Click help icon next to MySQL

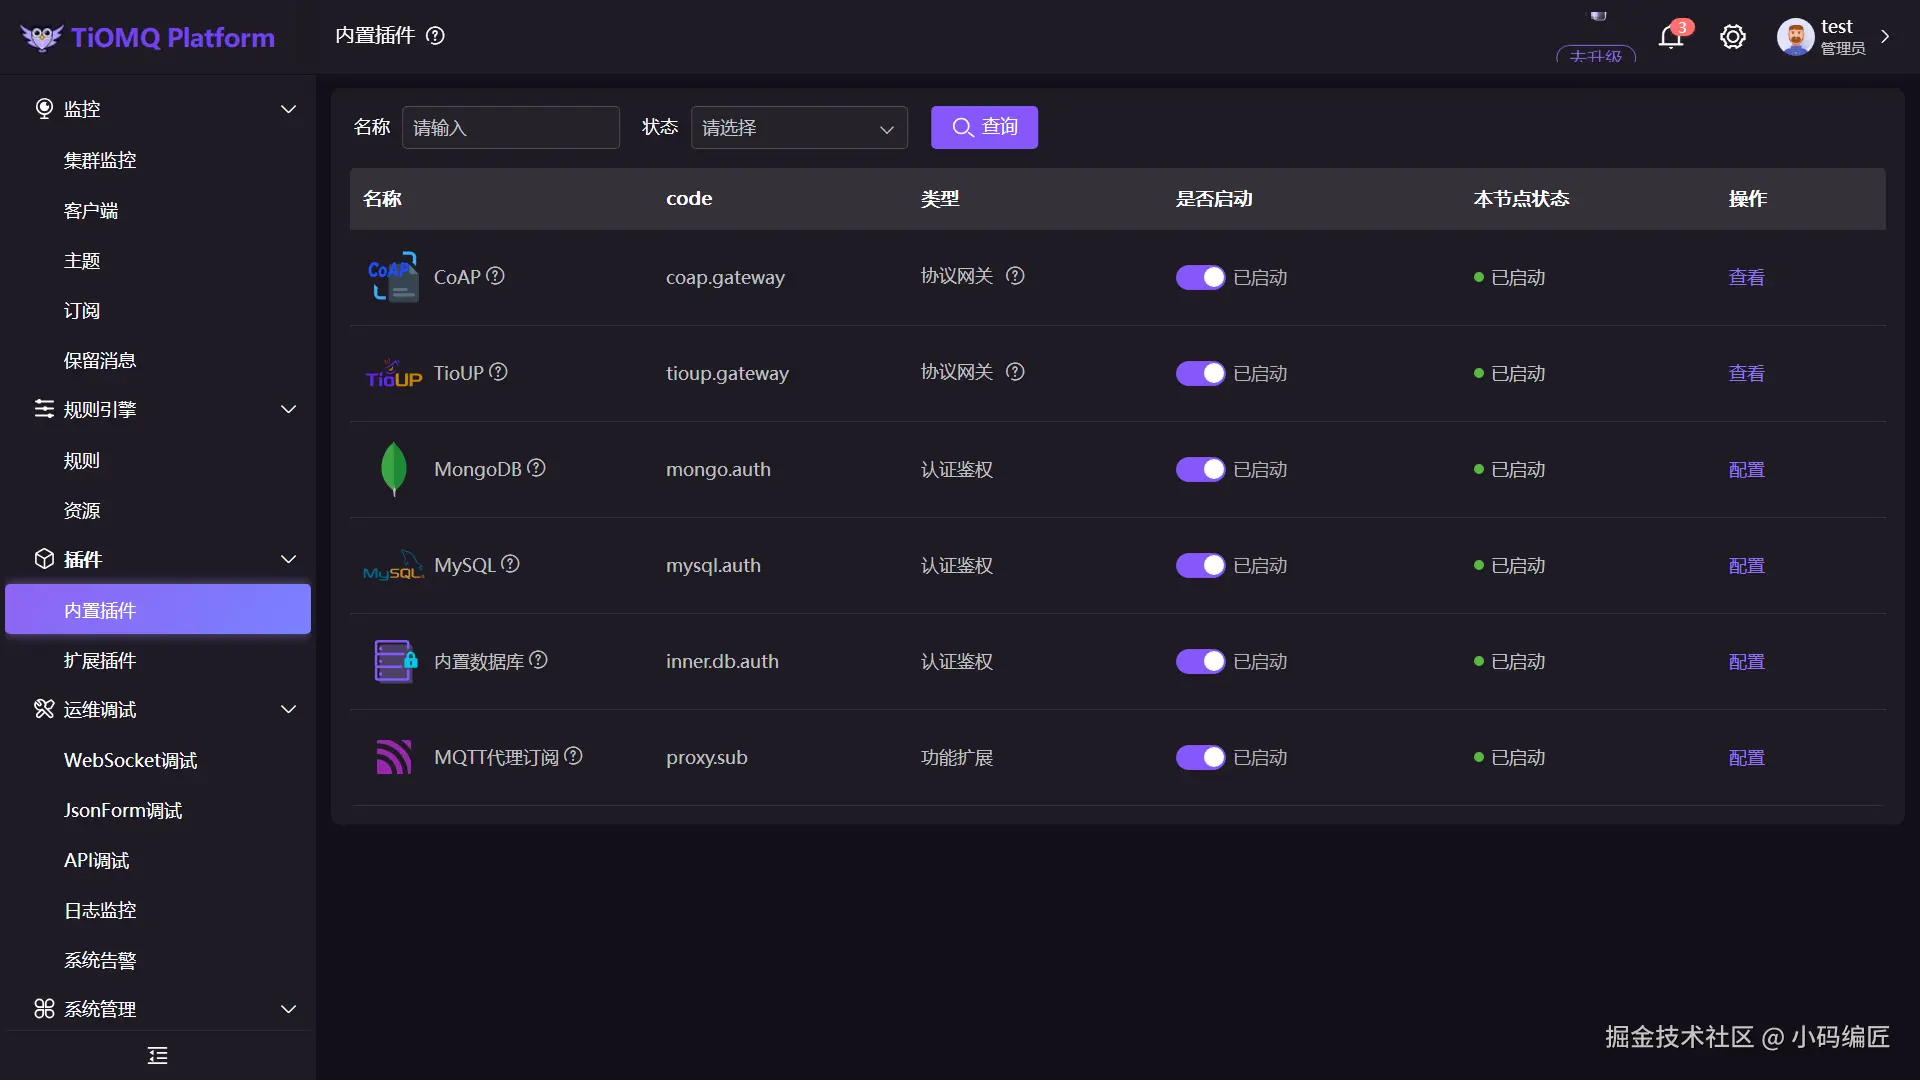click(x=510, y=564)
